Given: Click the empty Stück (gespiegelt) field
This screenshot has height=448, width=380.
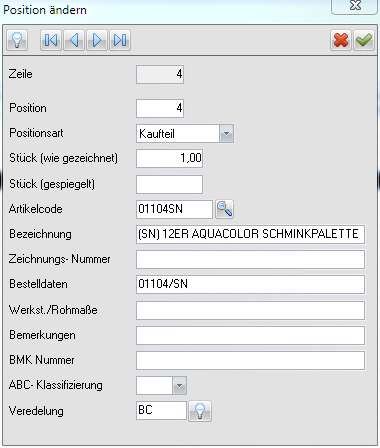Looking at the screenshot, I should coord(169,184).
